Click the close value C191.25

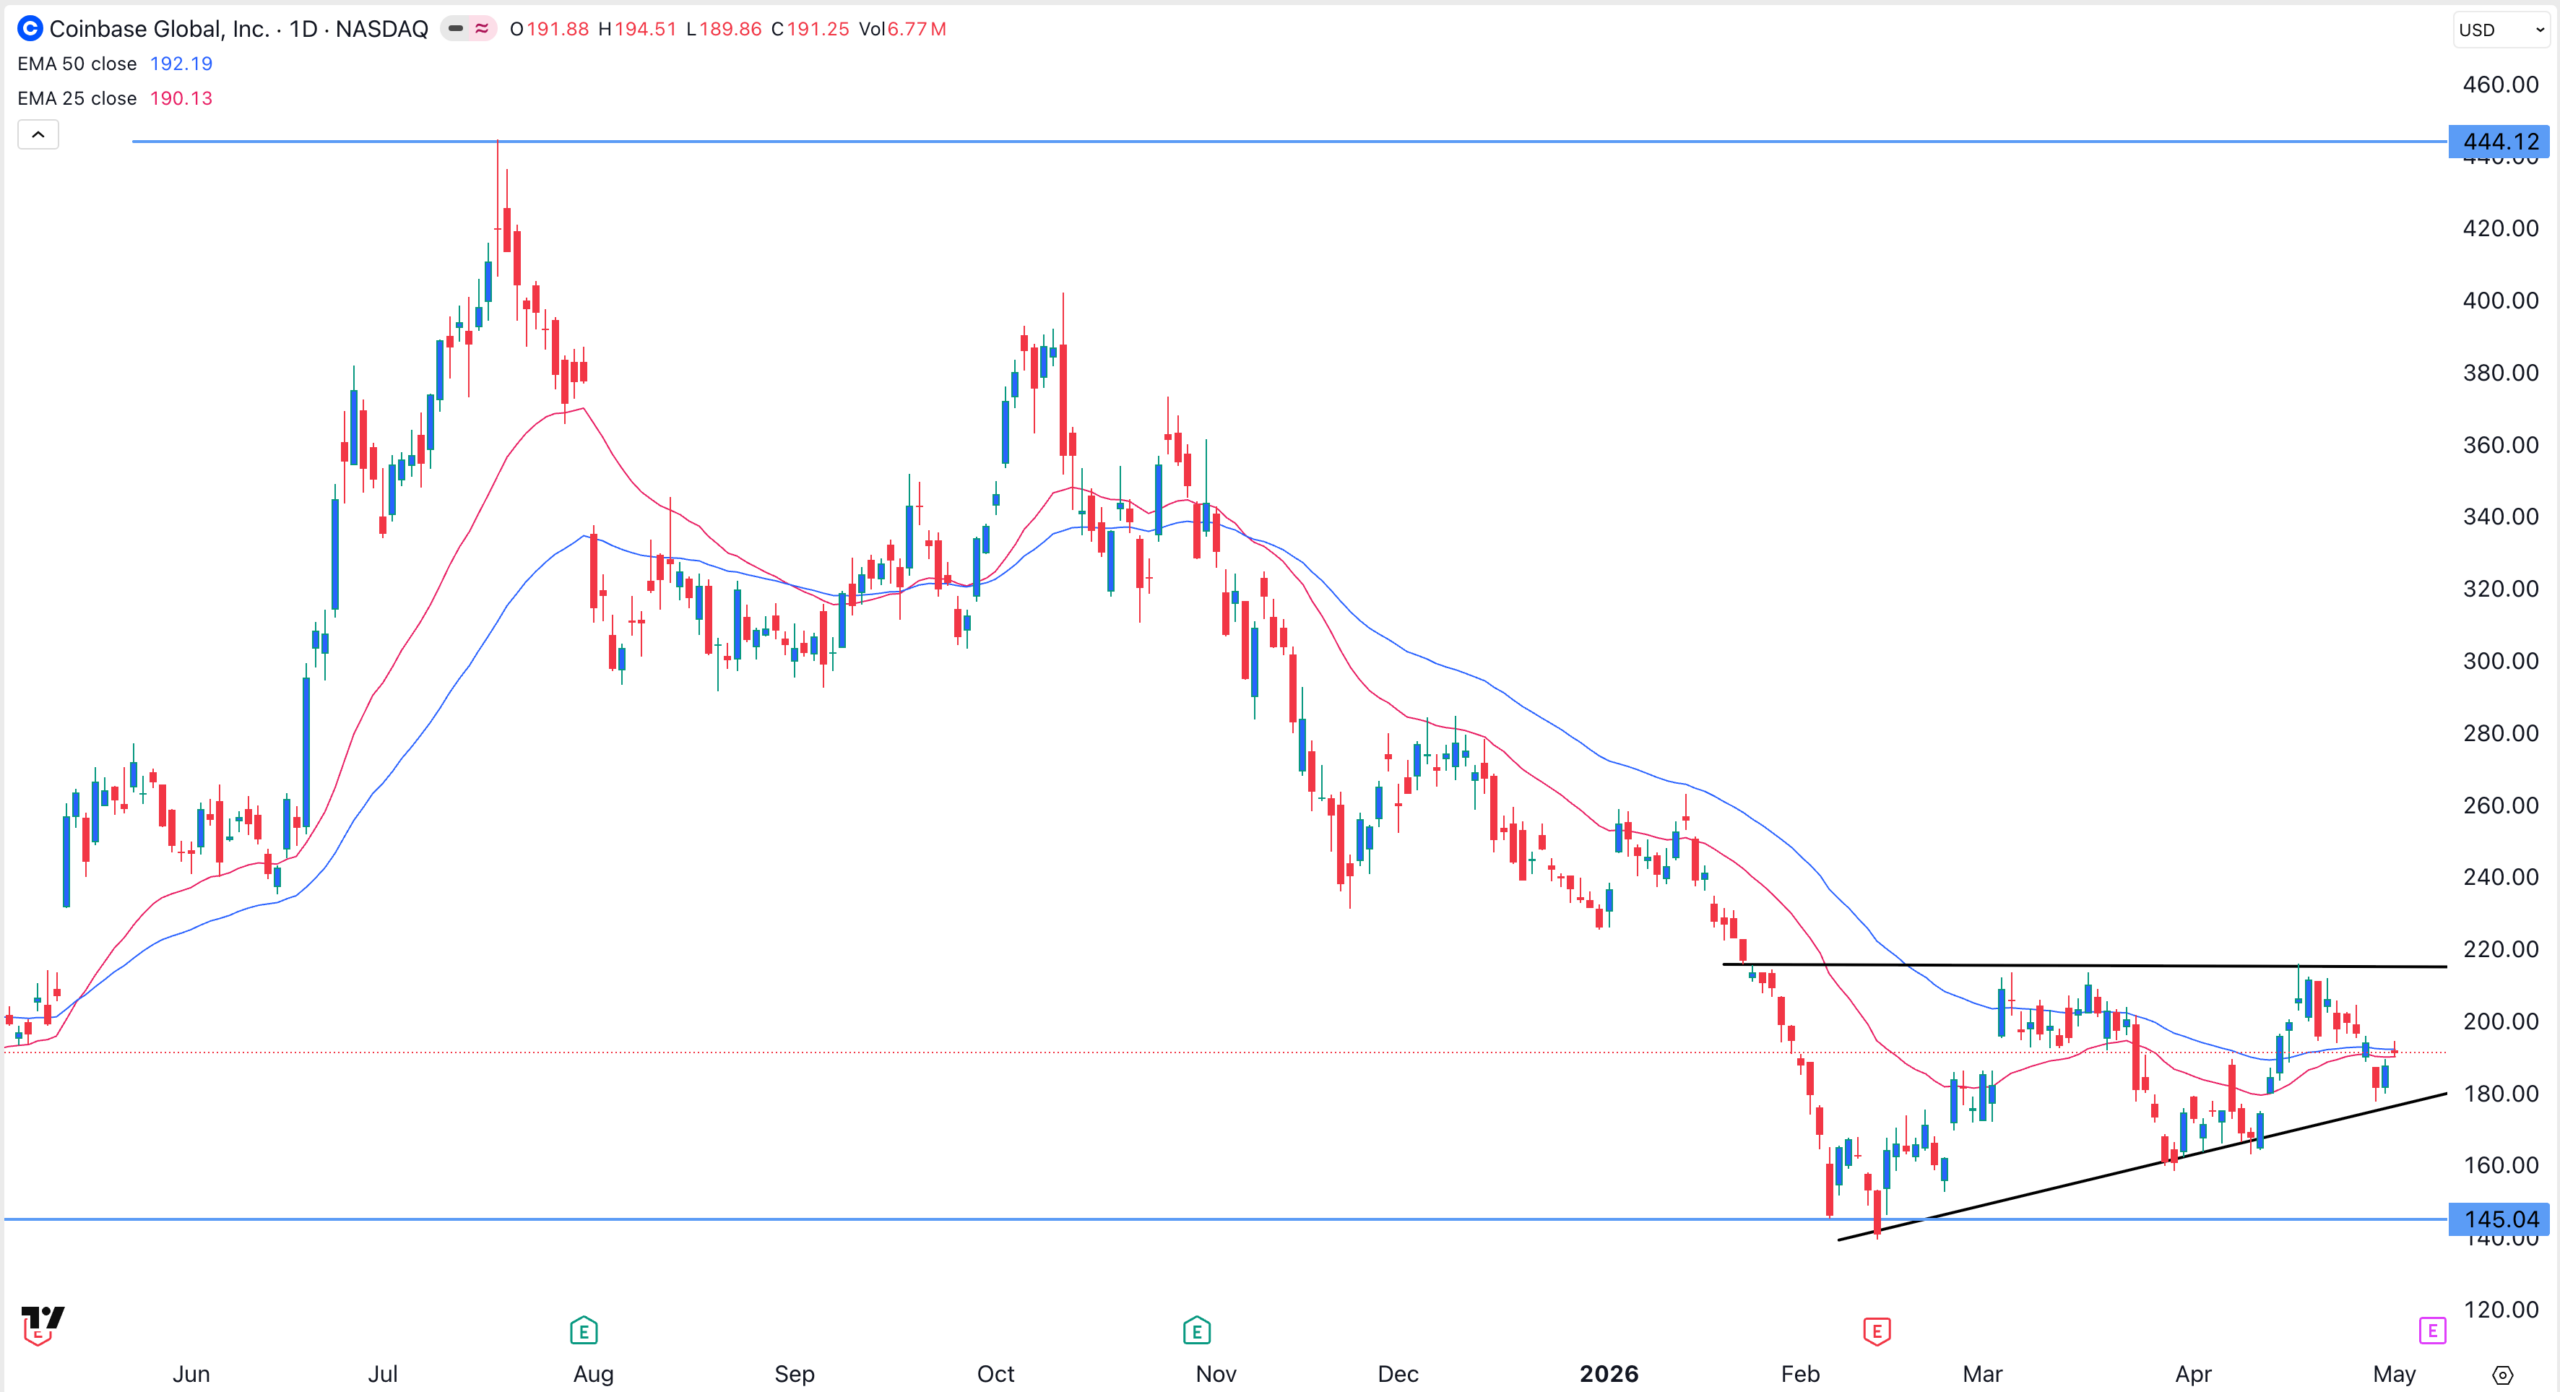coord(810,29)
